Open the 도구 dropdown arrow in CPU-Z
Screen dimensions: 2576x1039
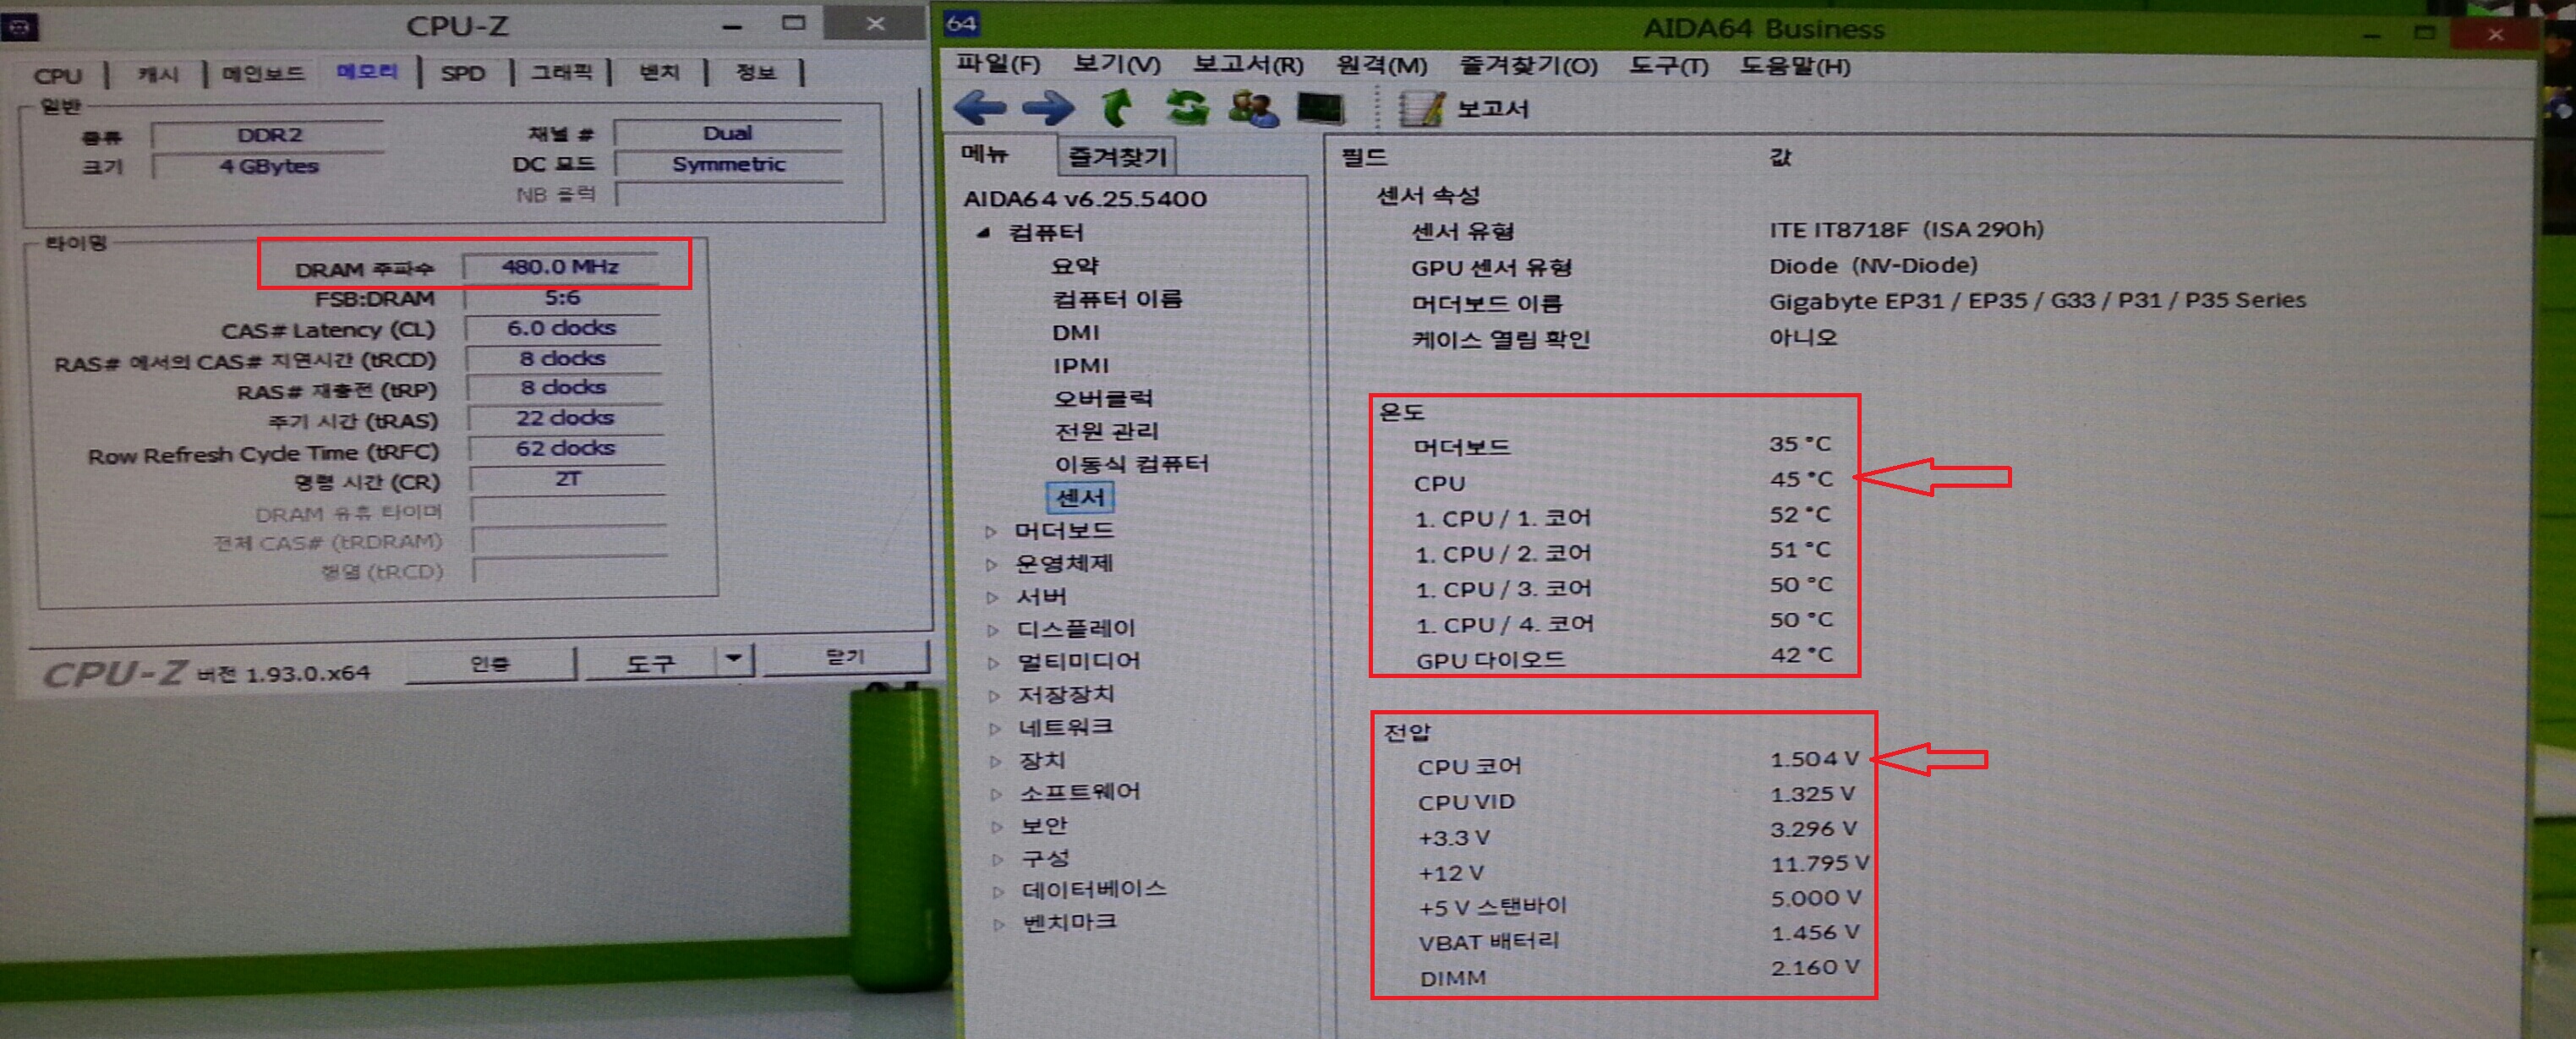click(735, 658)
